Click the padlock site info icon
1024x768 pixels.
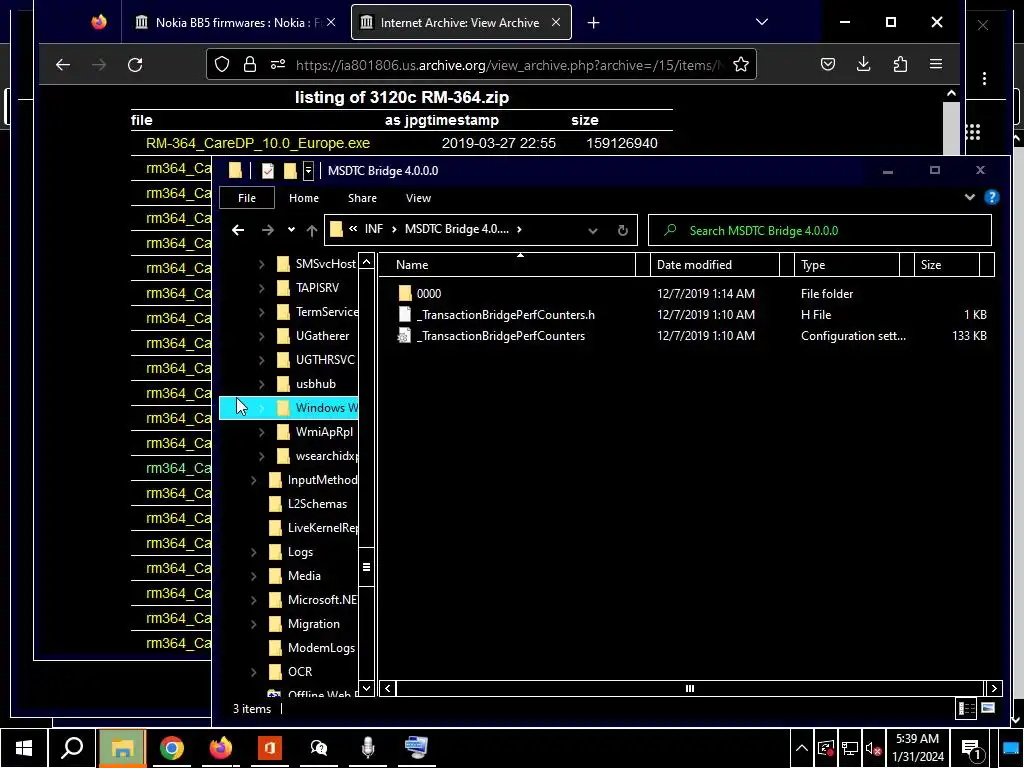pos(249,64)
